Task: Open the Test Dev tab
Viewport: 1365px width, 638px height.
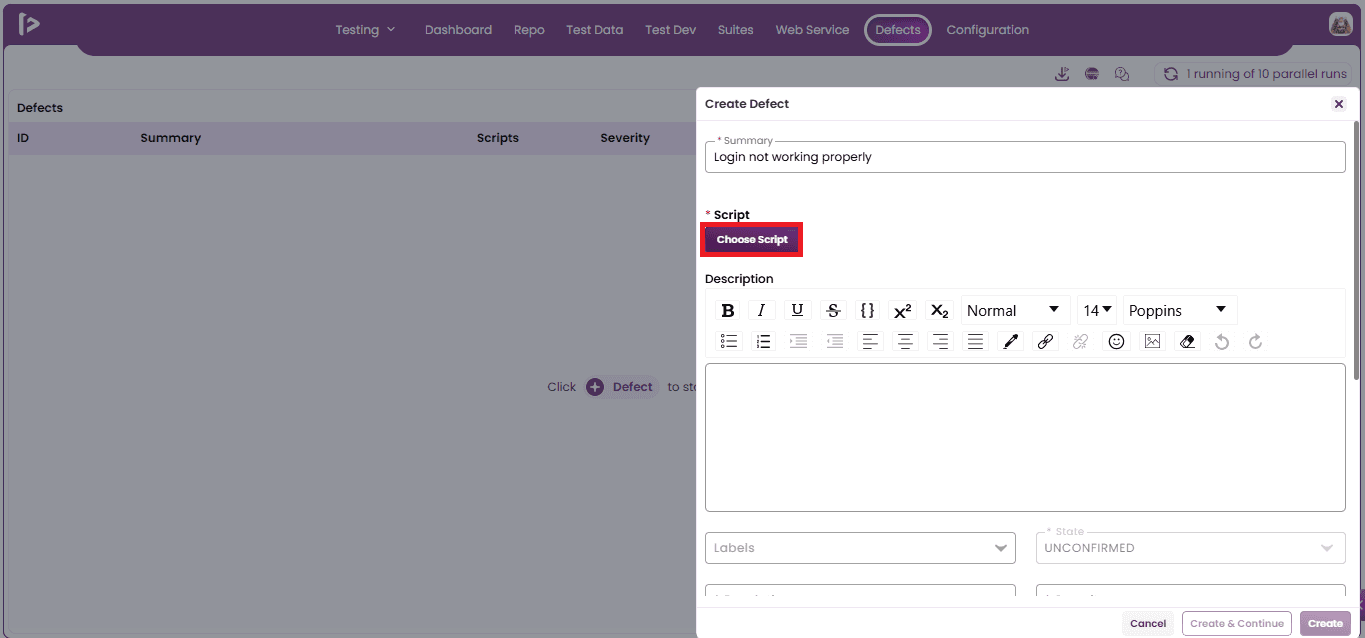Action: (x=670, y=30)
